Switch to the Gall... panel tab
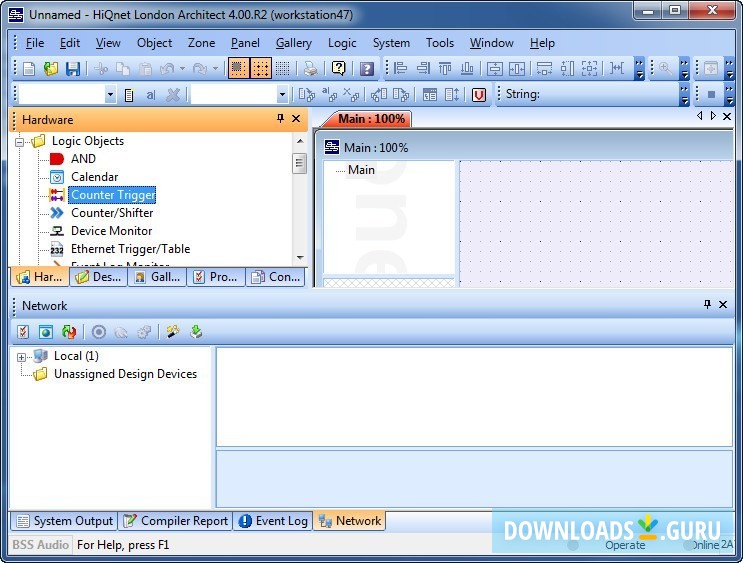This screenshot has width=743, height=563. (157, 277)
